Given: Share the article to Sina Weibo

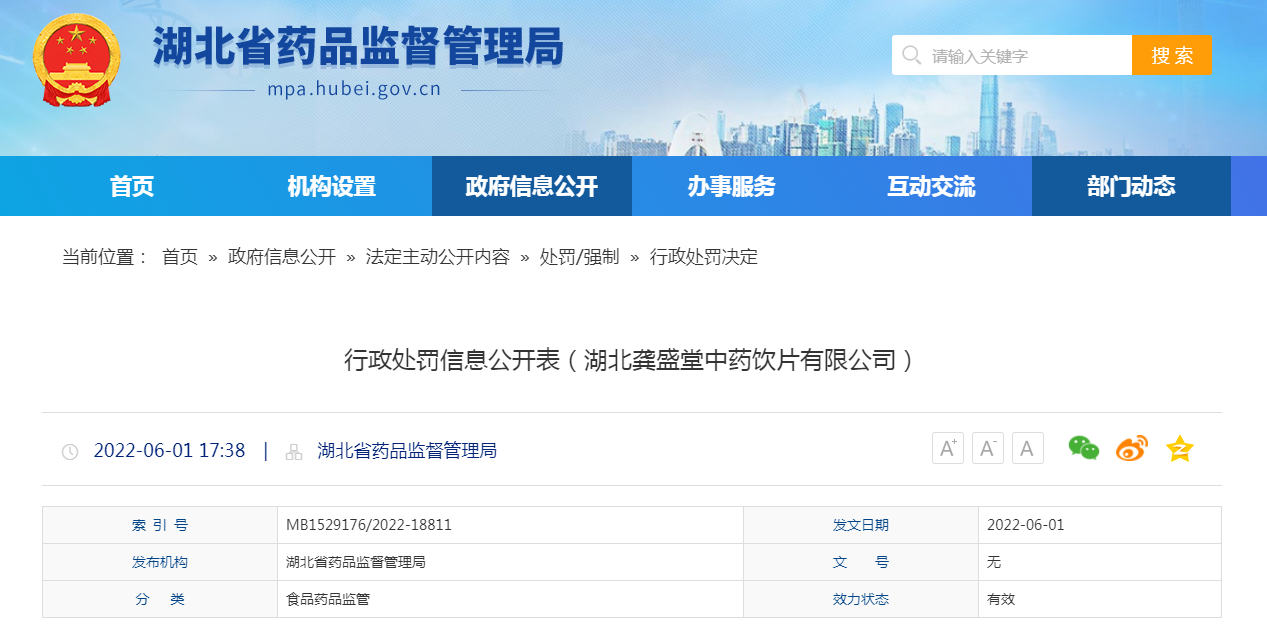Looking at the screenshot, I should 1131,448.
